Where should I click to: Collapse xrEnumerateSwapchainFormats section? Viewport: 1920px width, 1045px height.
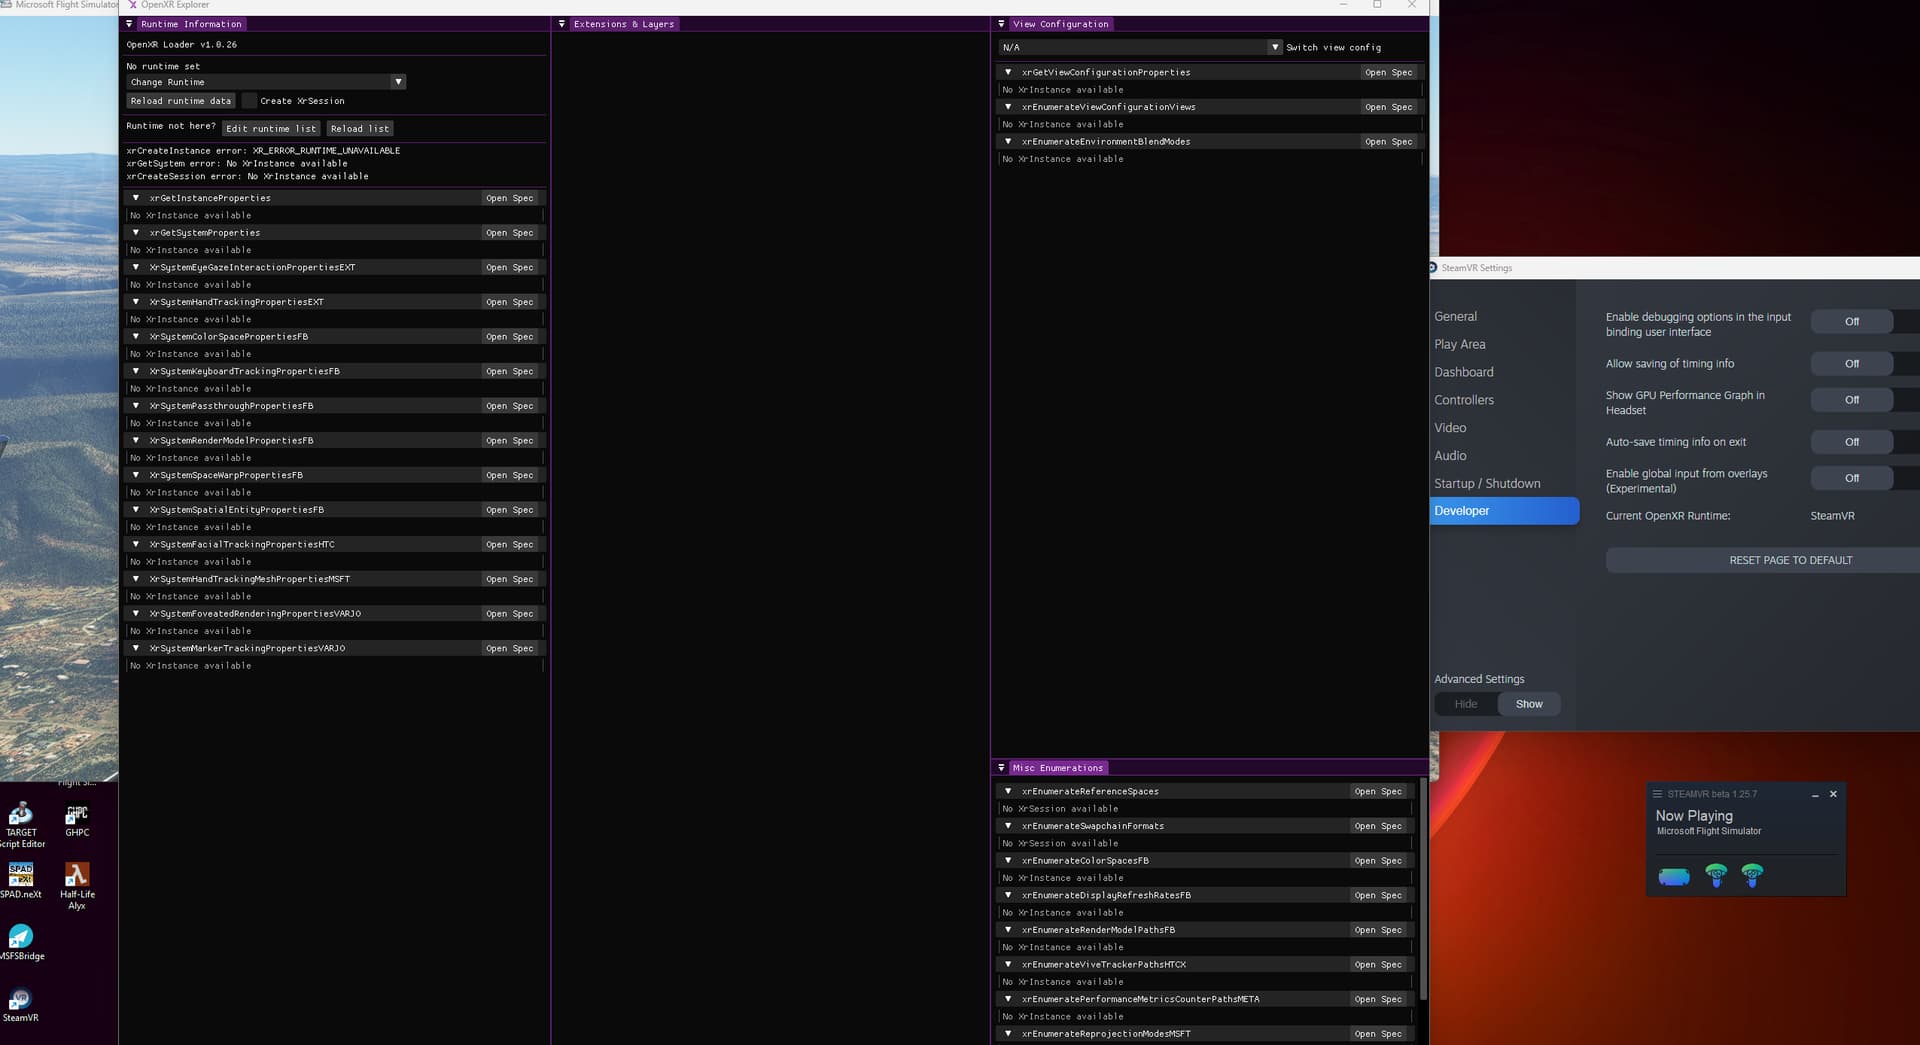[1008, 826]
